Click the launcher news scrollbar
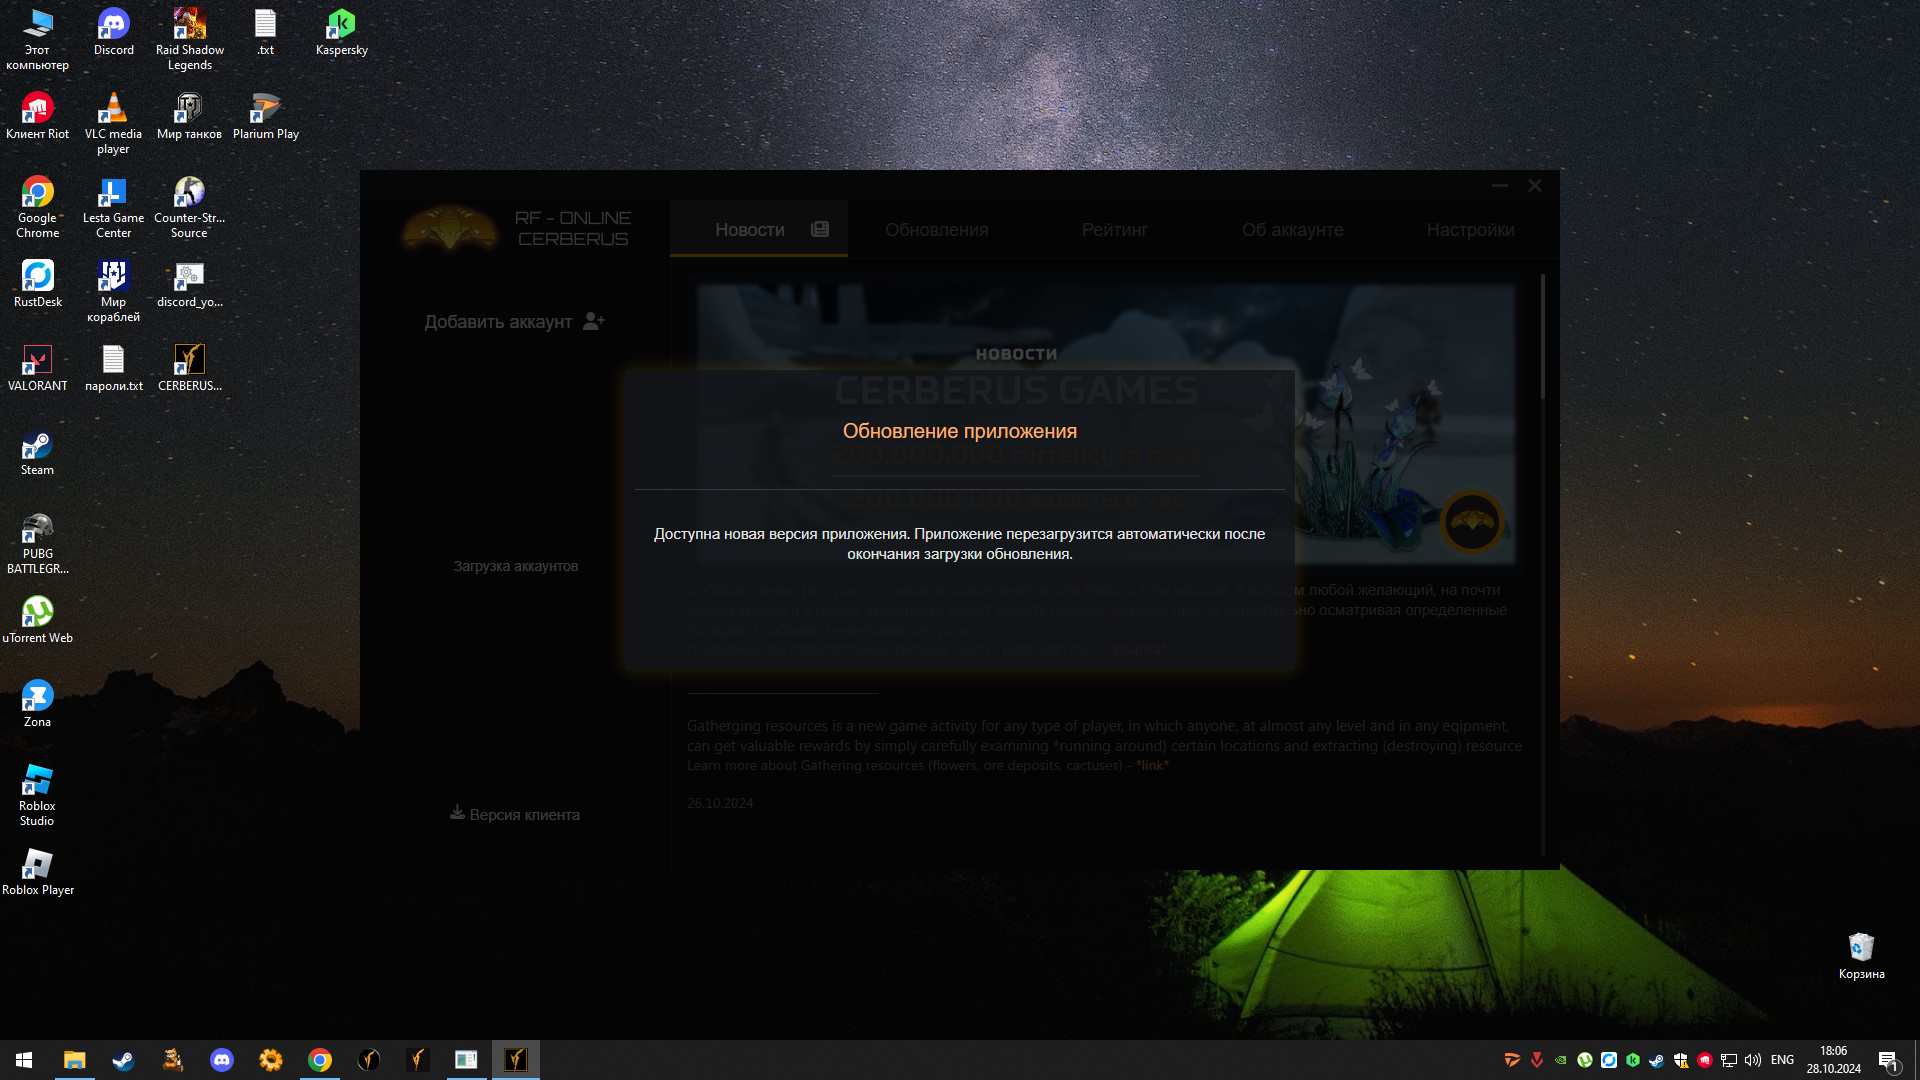The height and width of the screenshot is (1080, 1920). click(1543, 337)
